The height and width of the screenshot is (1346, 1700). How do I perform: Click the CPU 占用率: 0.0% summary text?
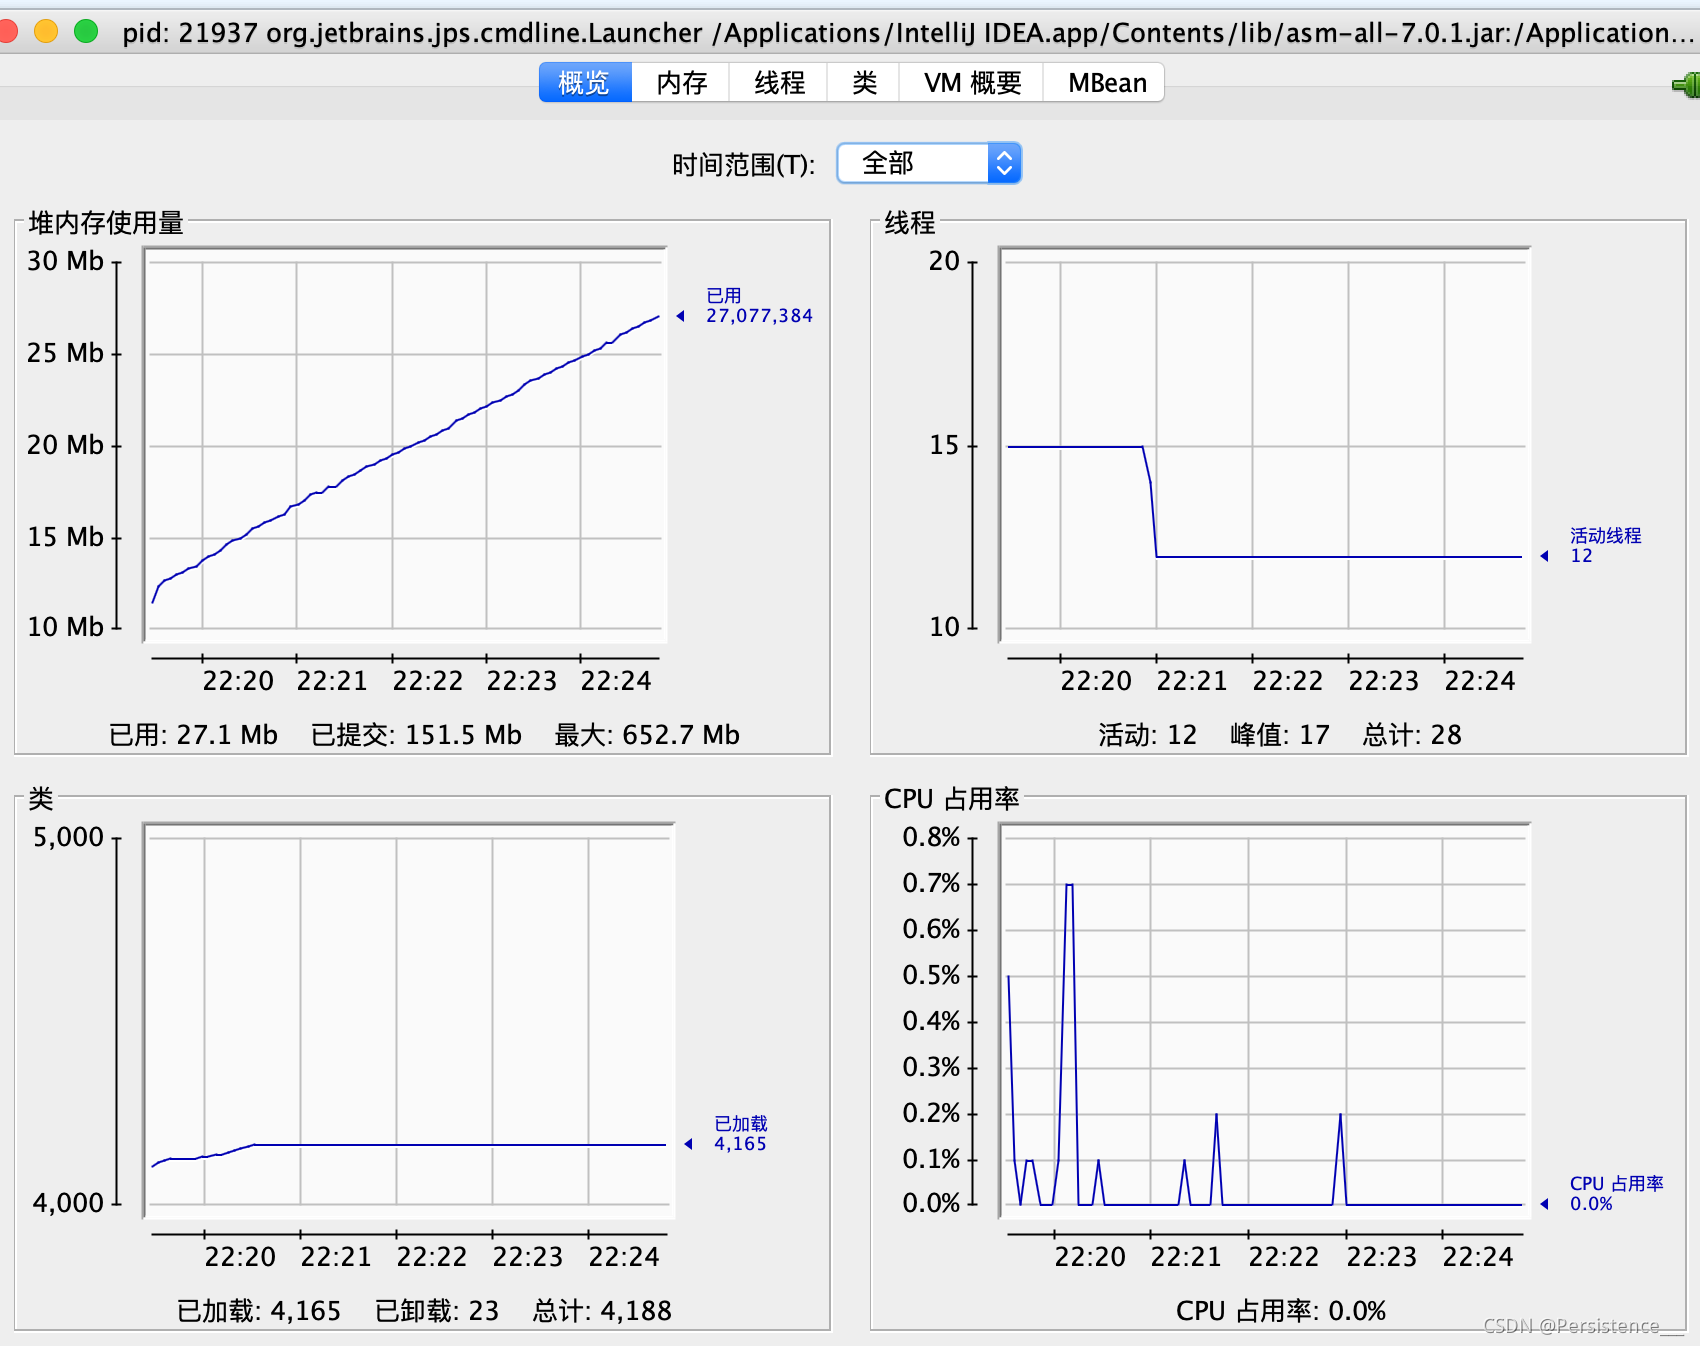(x=1281, y=1311)
